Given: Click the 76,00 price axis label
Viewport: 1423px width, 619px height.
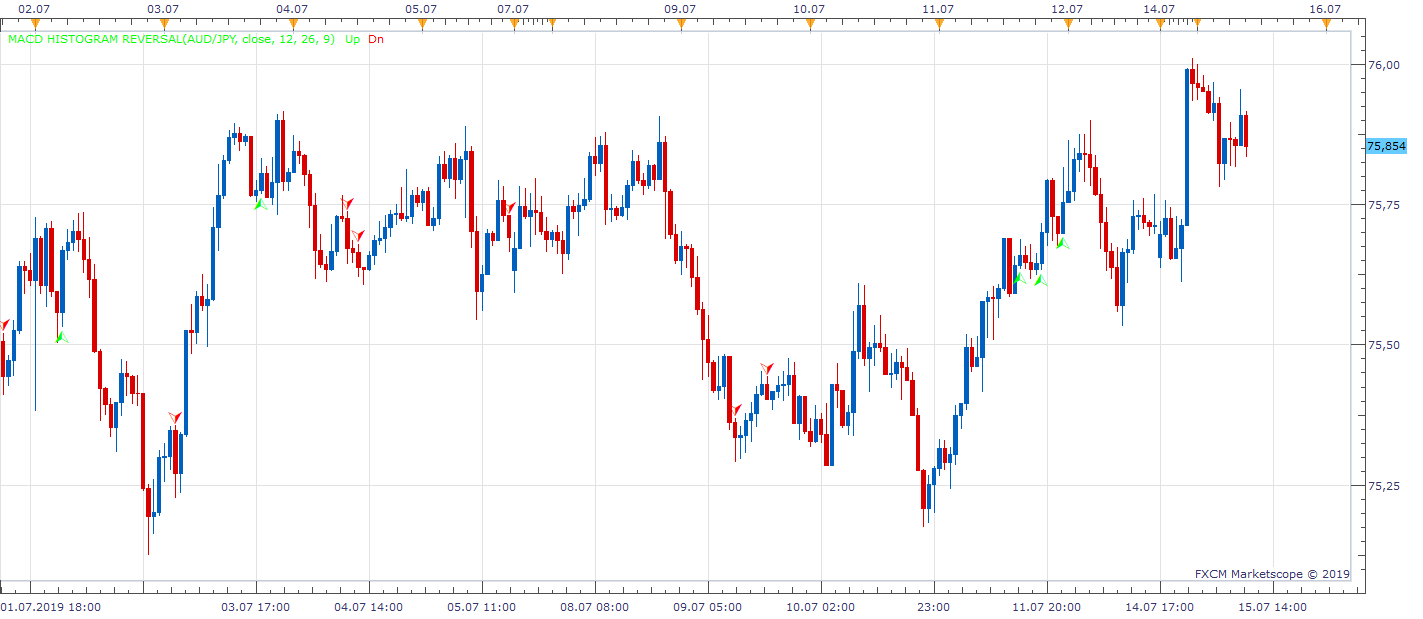Looking at the screenshot, I should click(x=1384, y=65).
